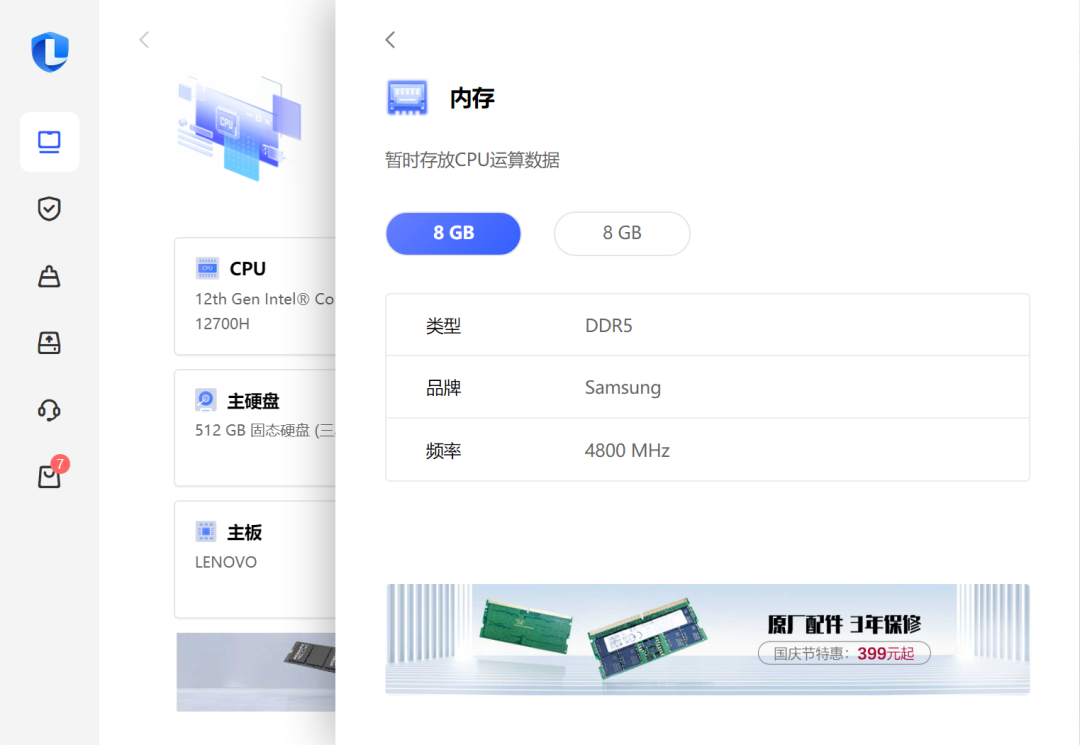
Task: Click the motherboard icon
Action: (206, 532)
